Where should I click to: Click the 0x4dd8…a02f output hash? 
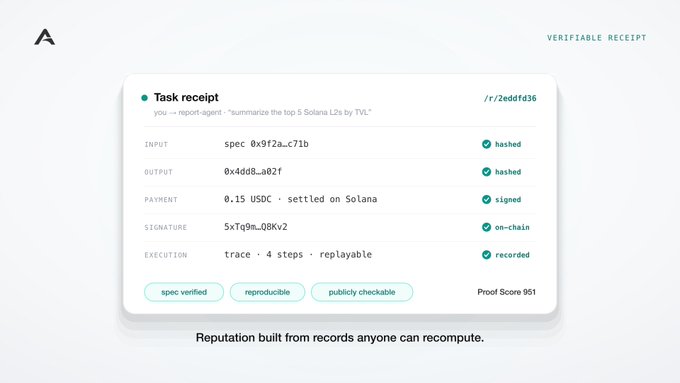[253, 172]
